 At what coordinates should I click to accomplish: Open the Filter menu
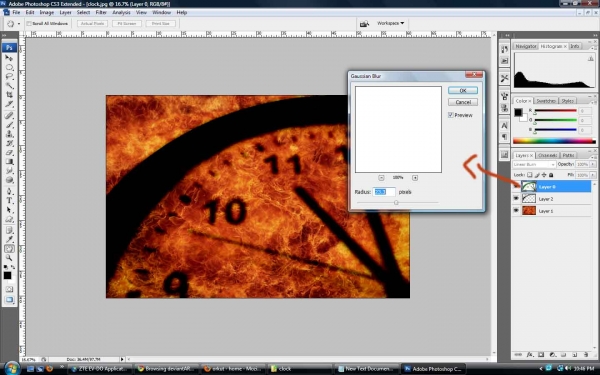point(101,12)
